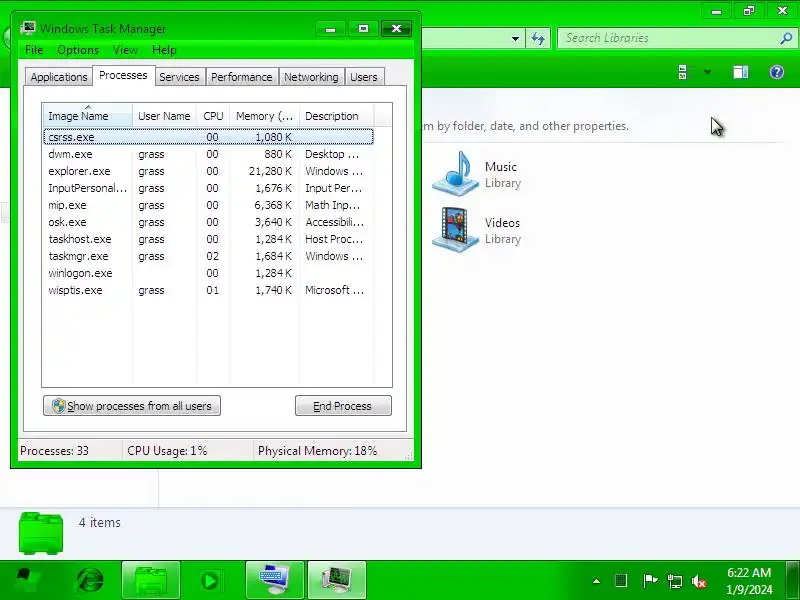Open the Explorer address bar history dropdown
This screenshot has height=600, width=800.
pyautogui.click(x=515, y=39)
